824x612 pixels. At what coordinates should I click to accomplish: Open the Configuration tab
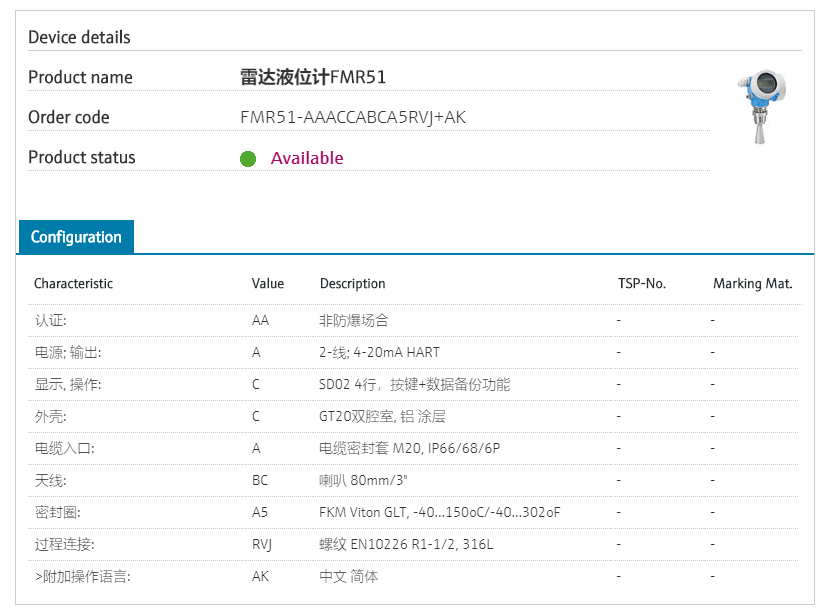click(76, 237)
